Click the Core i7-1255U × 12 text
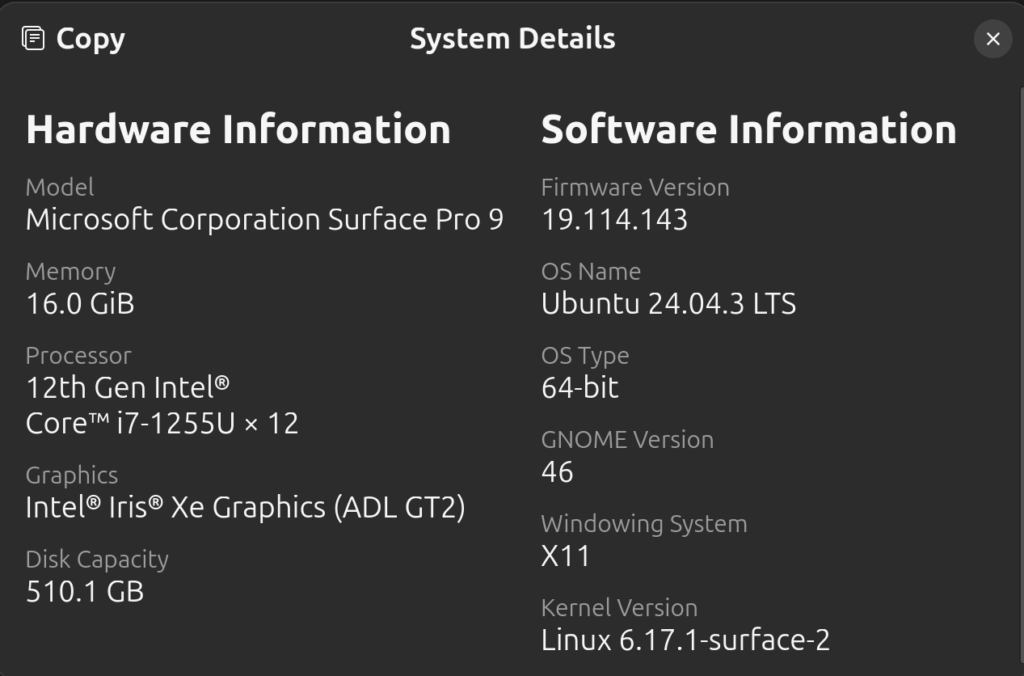The height and width of the screenshot is (676, 1024). [162, 424]
